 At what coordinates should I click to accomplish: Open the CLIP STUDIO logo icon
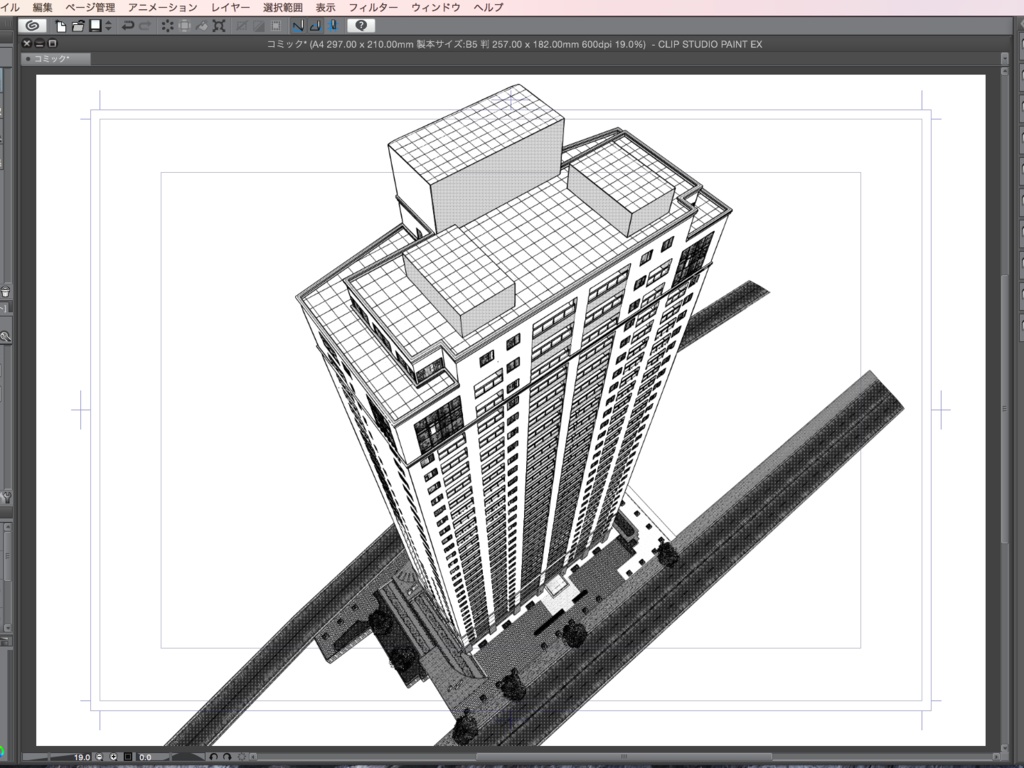coord(30,27)
